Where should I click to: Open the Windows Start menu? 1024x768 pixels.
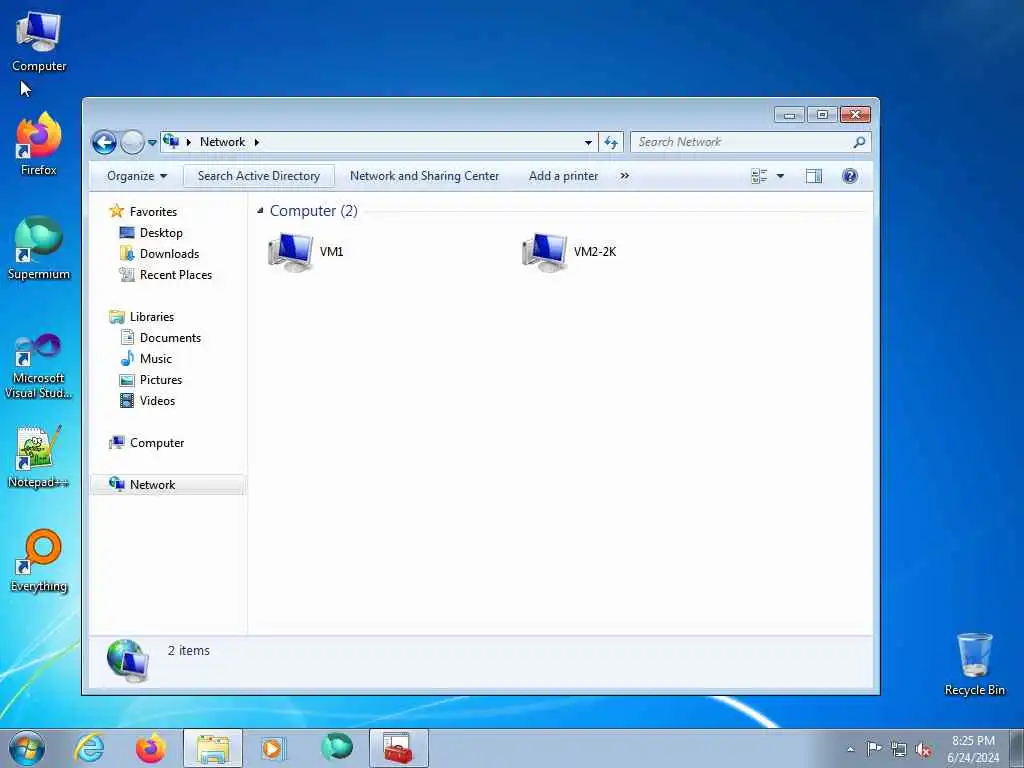coord(27,748)
